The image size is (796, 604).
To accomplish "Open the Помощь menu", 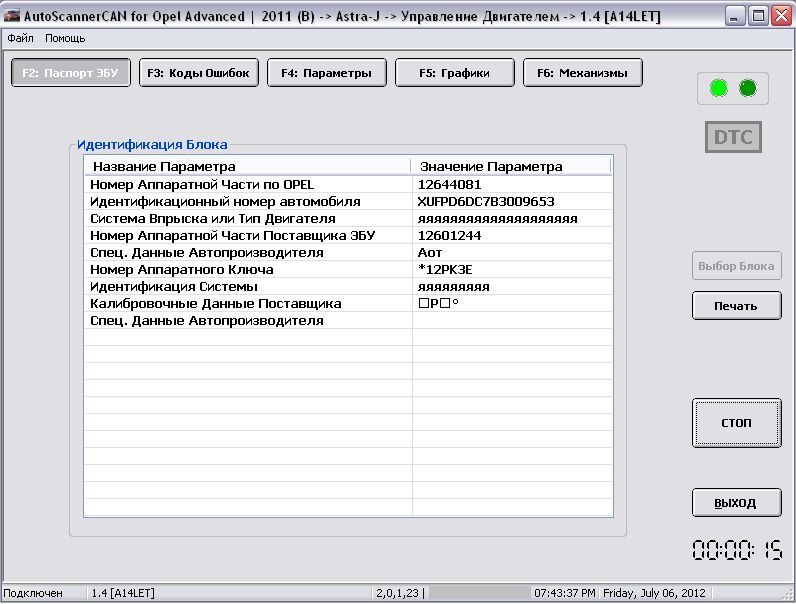I will pos(65,38).
